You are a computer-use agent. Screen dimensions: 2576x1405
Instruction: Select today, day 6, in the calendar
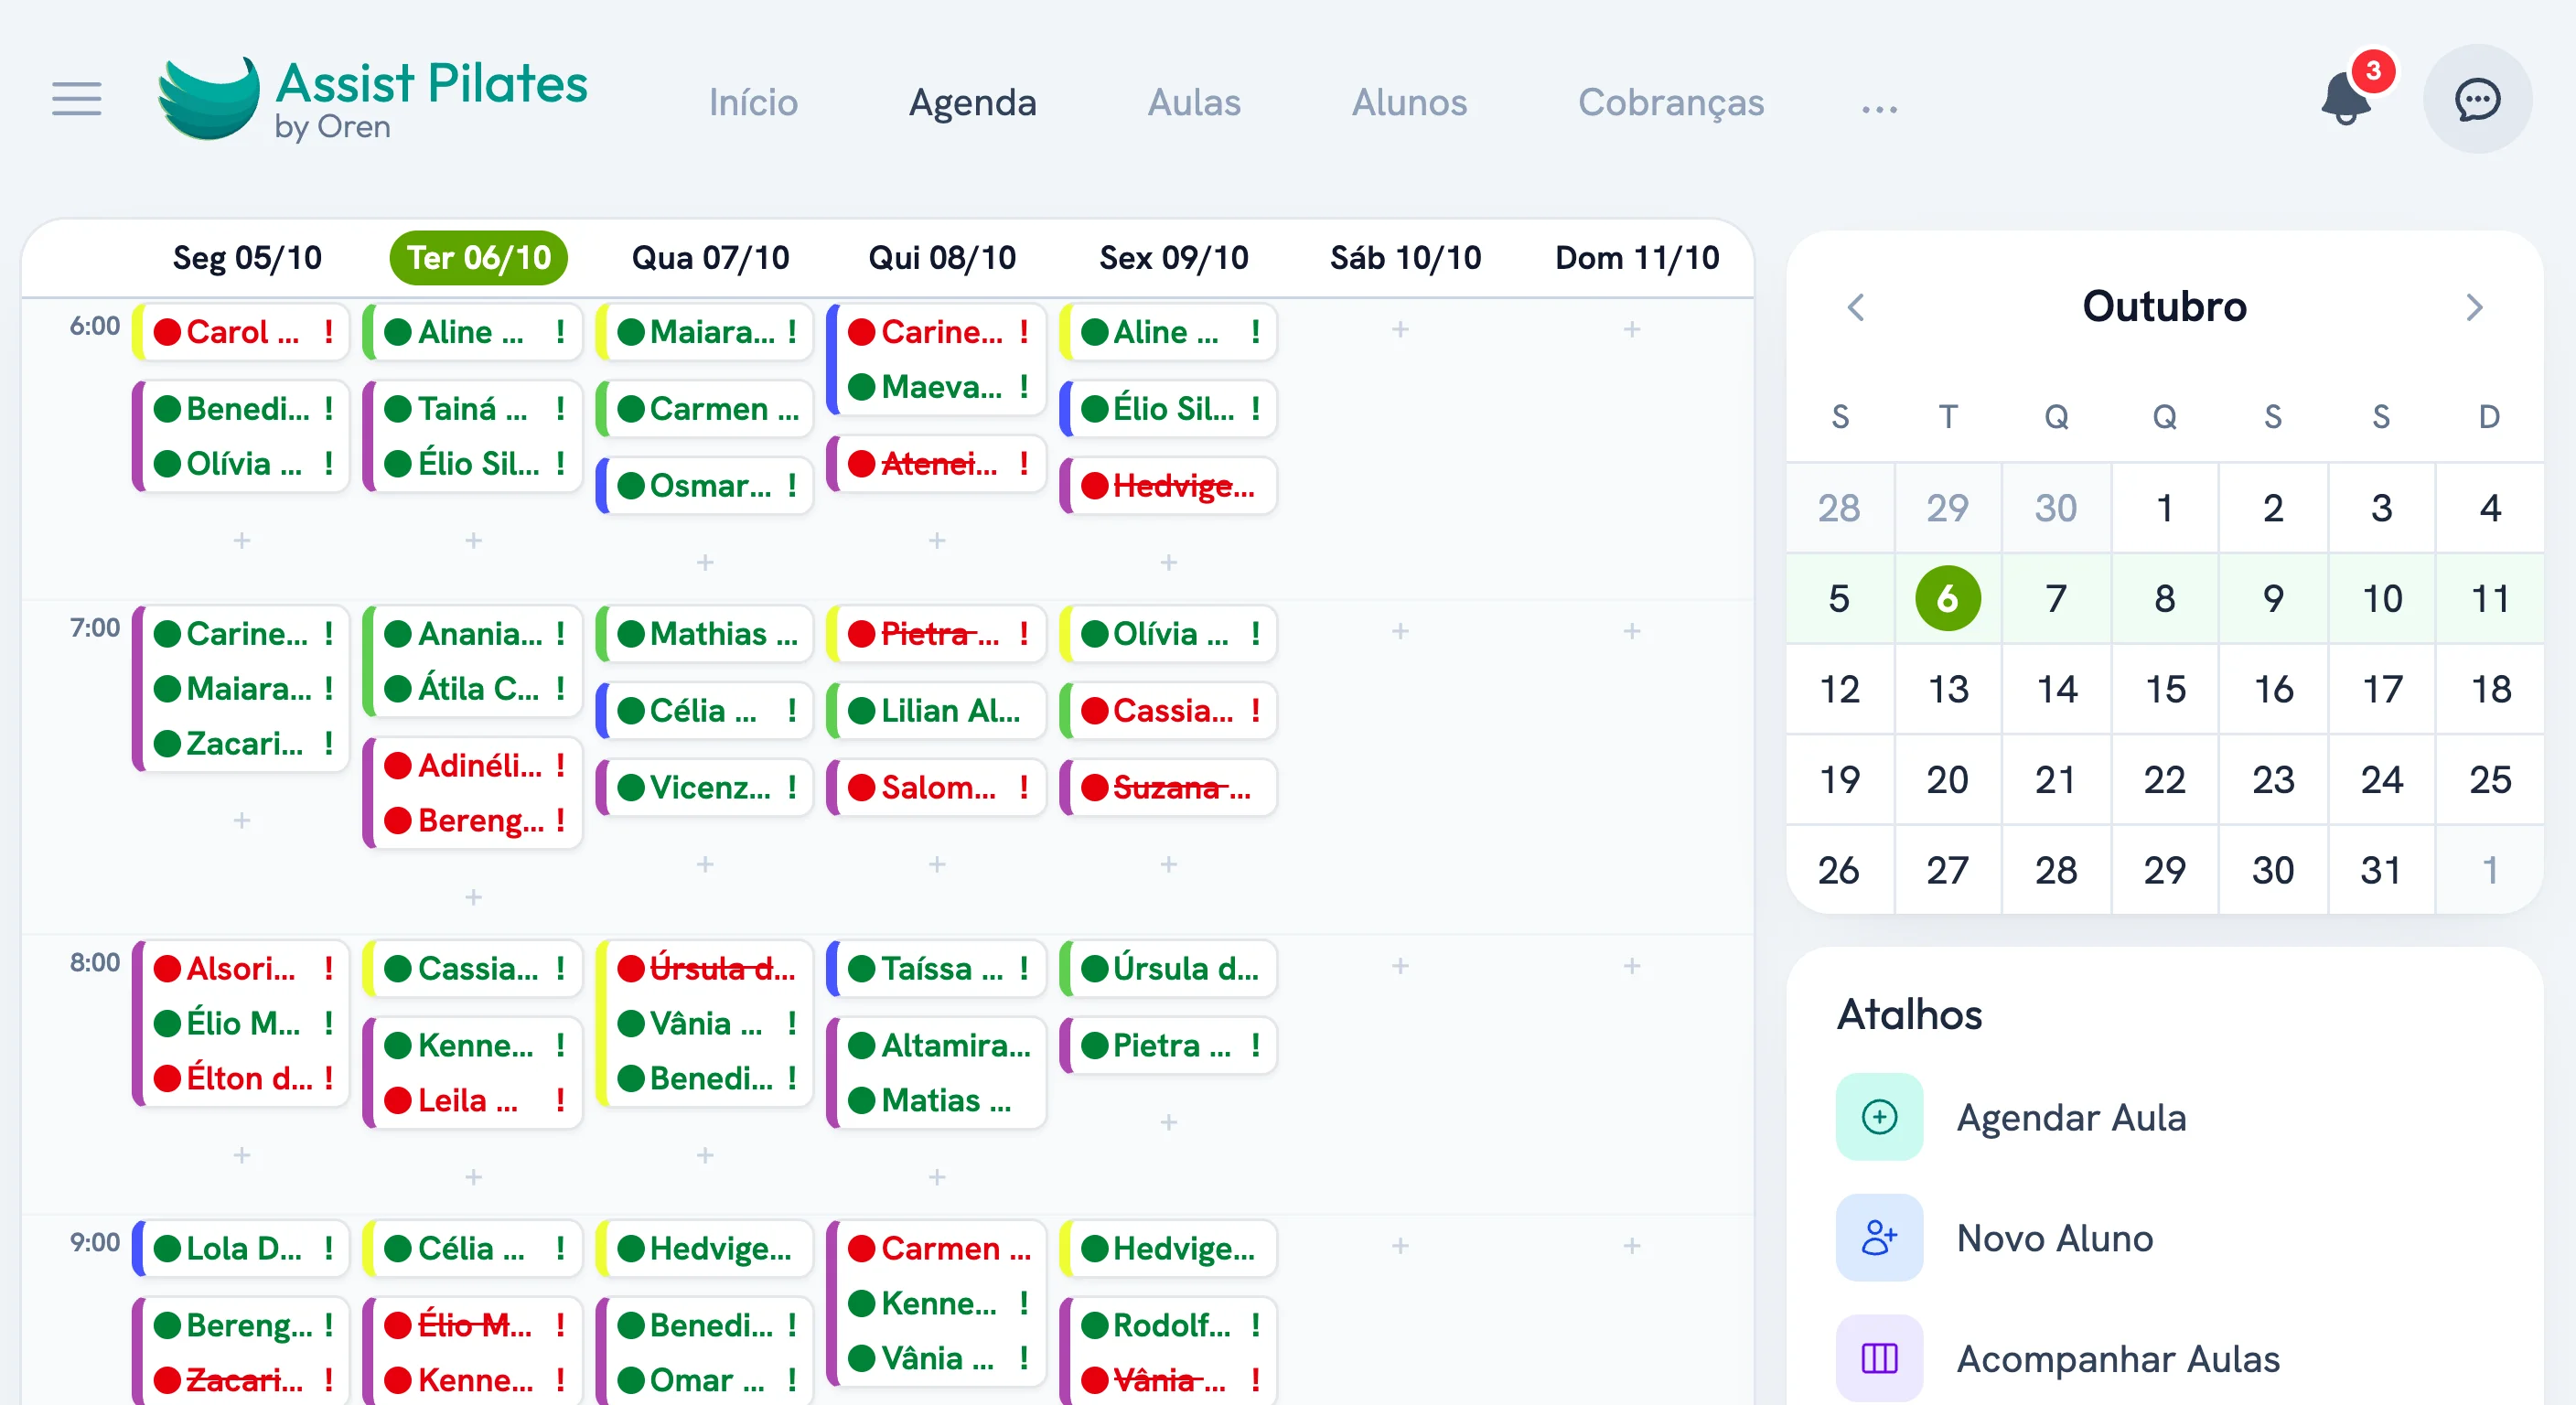1947,598
